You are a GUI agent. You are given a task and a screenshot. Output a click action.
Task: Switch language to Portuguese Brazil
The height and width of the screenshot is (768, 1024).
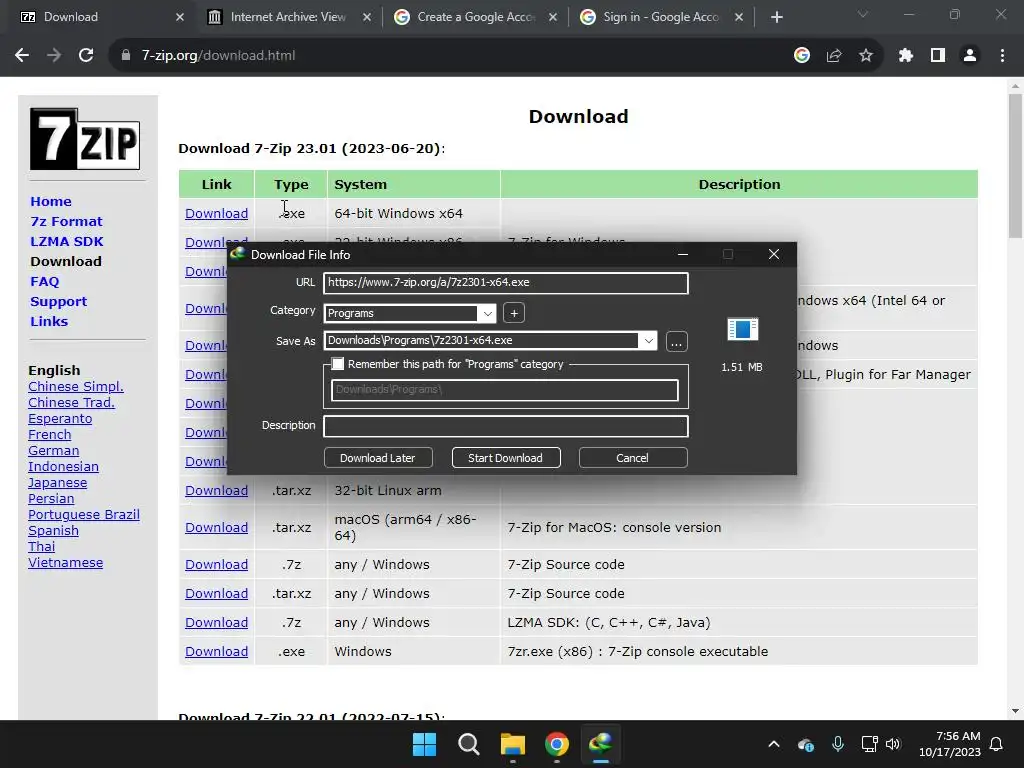84,515
